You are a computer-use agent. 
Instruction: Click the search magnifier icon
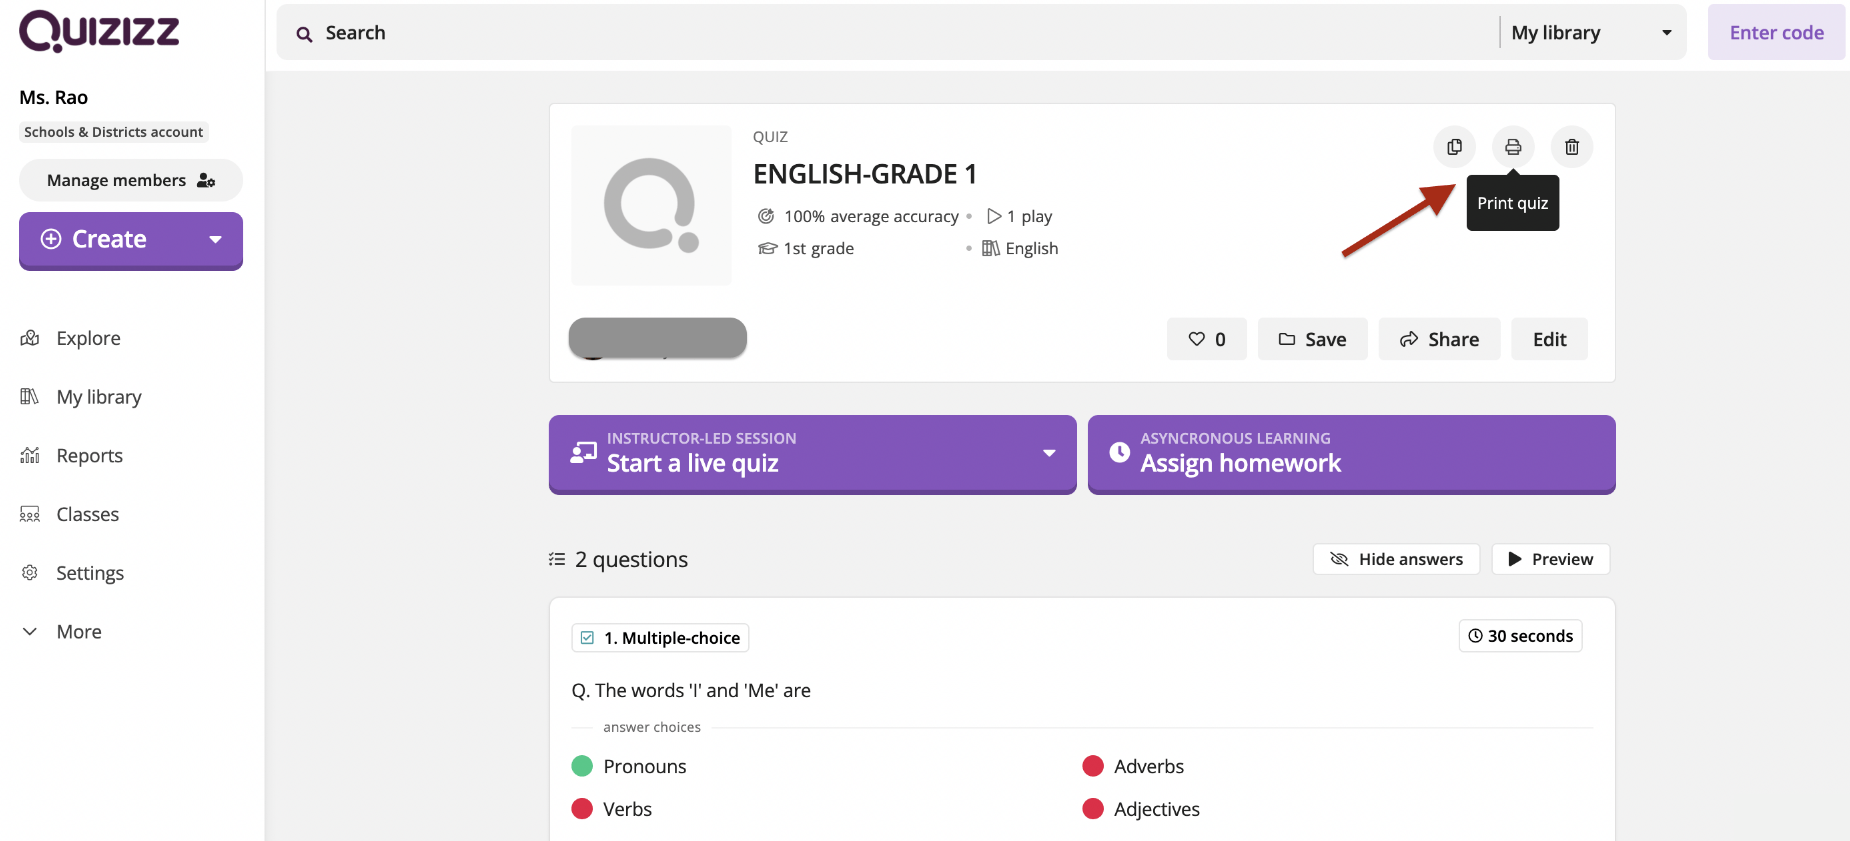coord(305,34)
